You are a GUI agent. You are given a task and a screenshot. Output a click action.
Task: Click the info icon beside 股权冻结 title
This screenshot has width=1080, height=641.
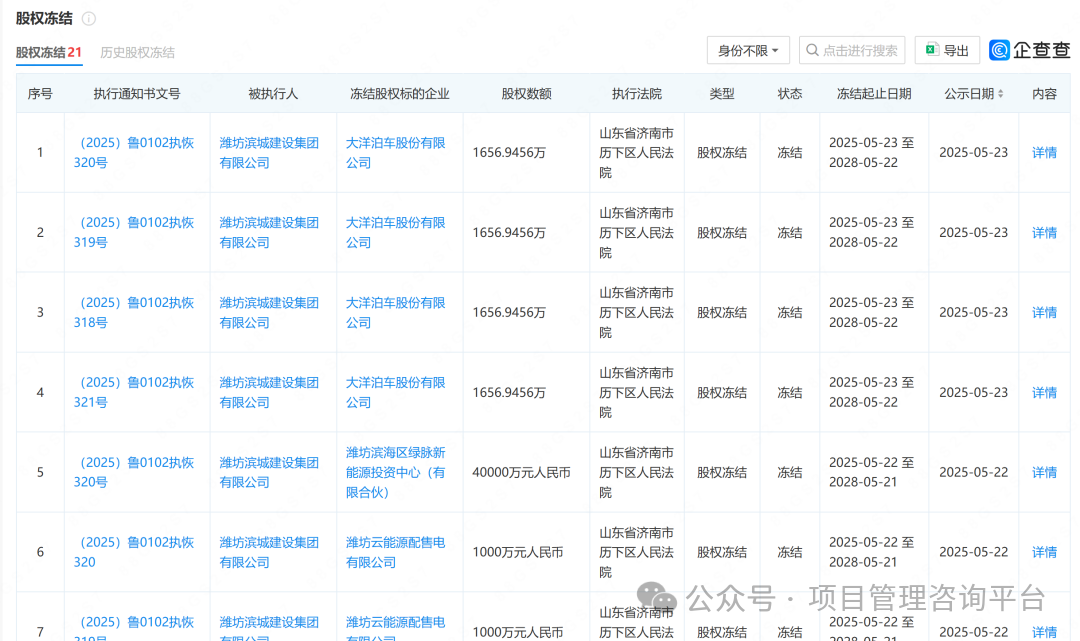89,19
